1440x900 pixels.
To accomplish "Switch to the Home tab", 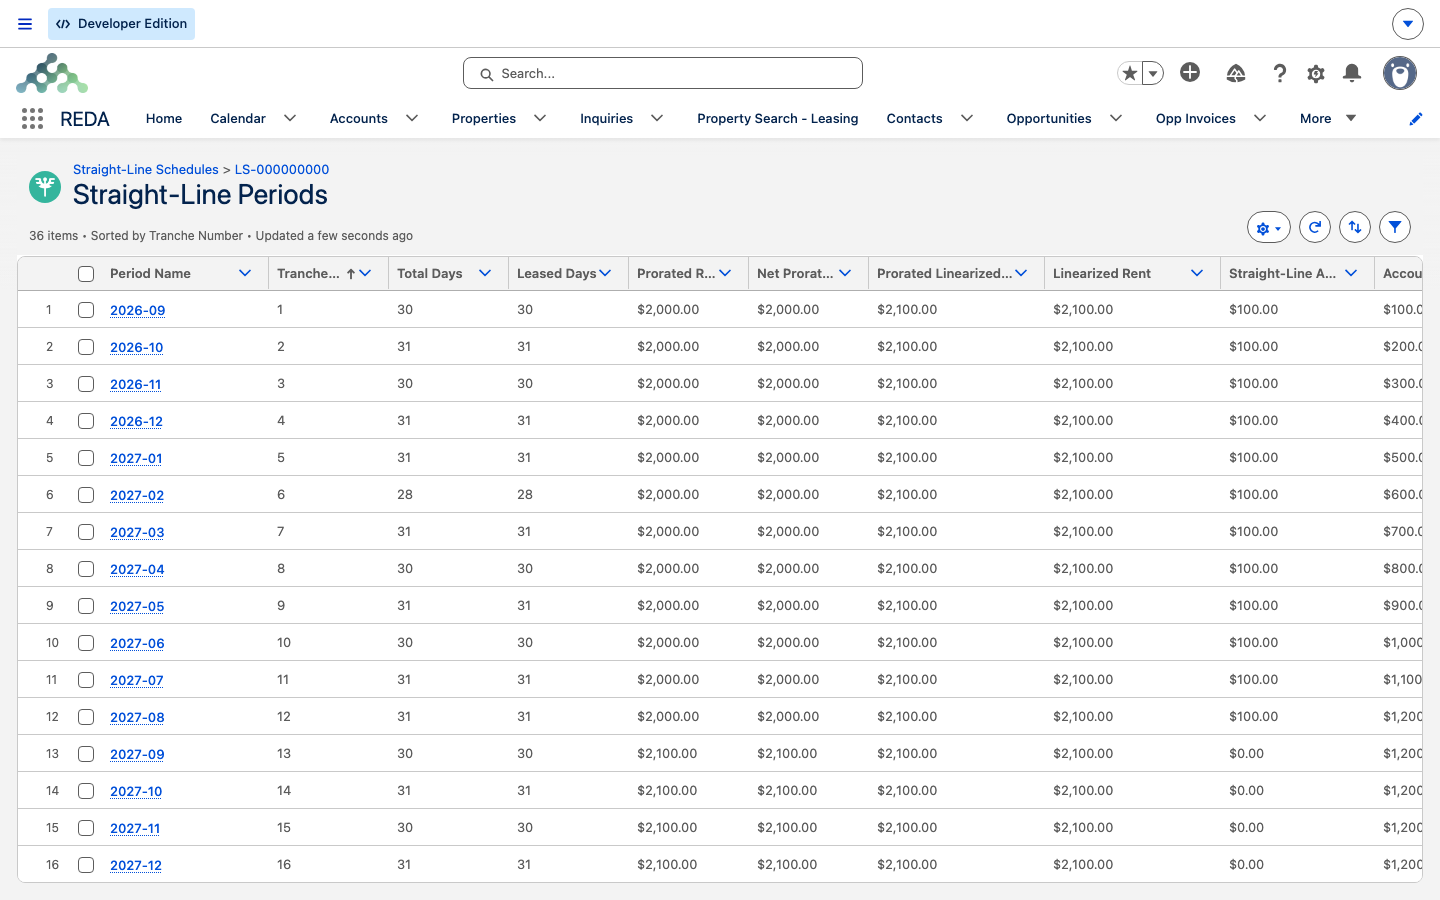I will click(x=164, y=118).
